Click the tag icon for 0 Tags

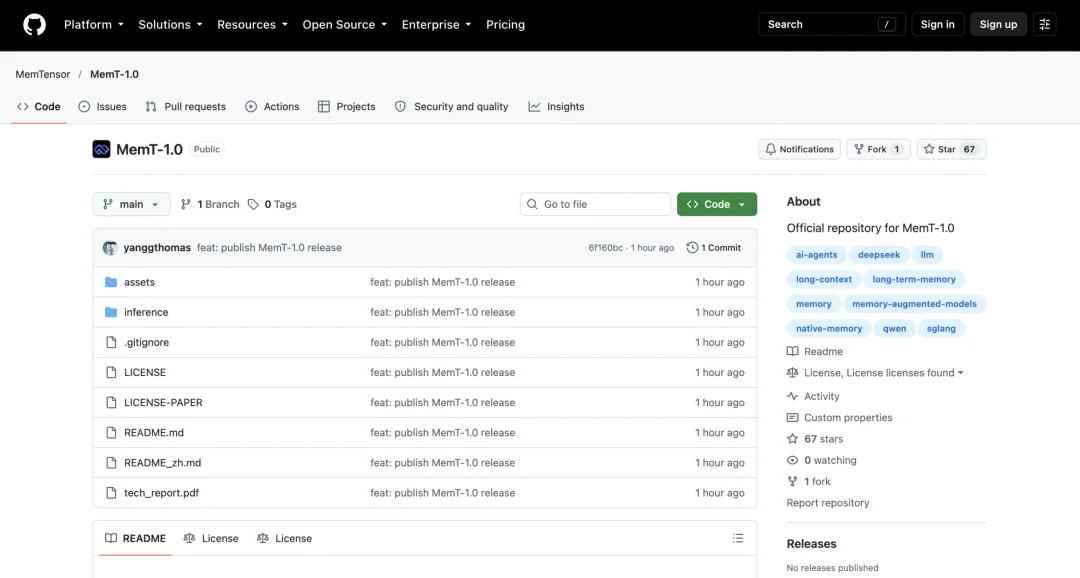[x=253, y=205]
